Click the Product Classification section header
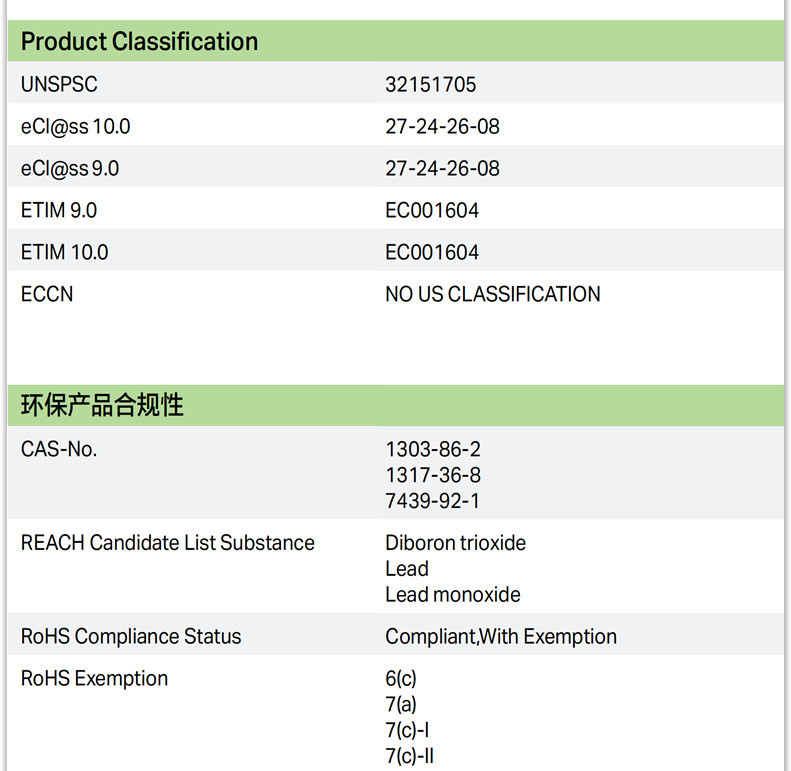Image resolution: width=791 pixels, height=771 pixels. [139, 41]
